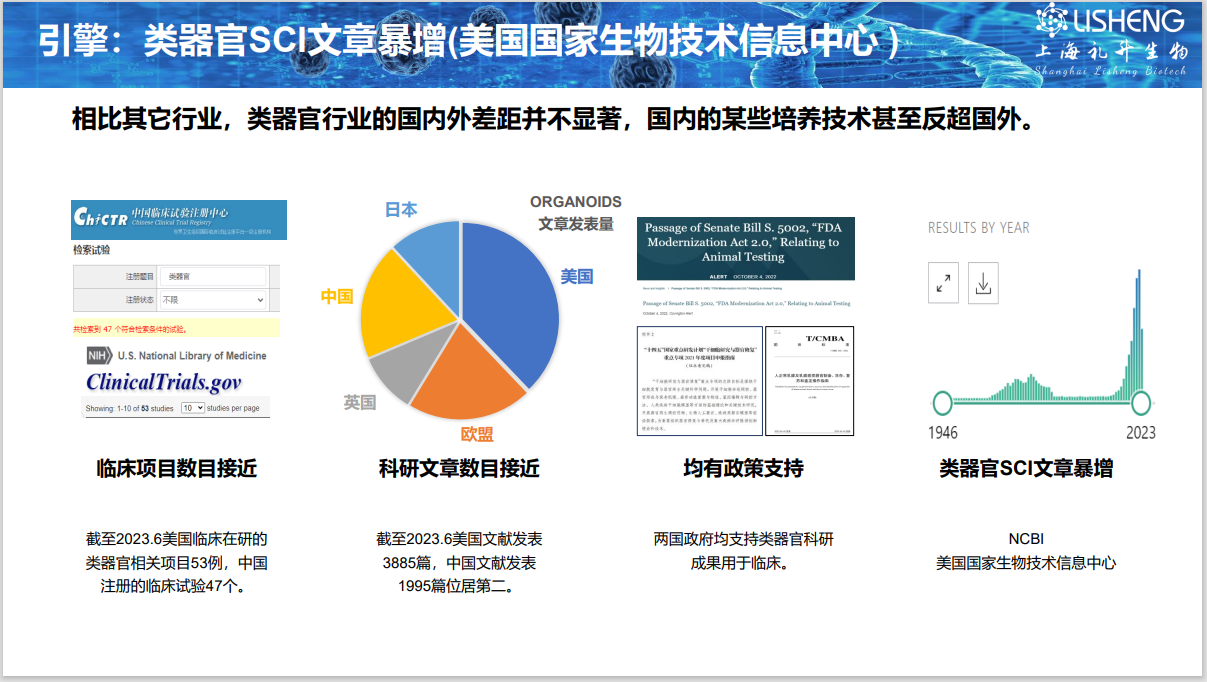Click the Passage of Senate Bill link
Viewport: 1207px width, 682px height.
click(746, 304)
